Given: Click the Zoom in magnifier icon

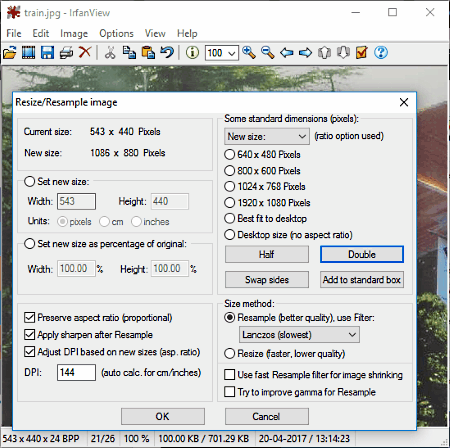Looking at the screenshot, I should (249, 53).
